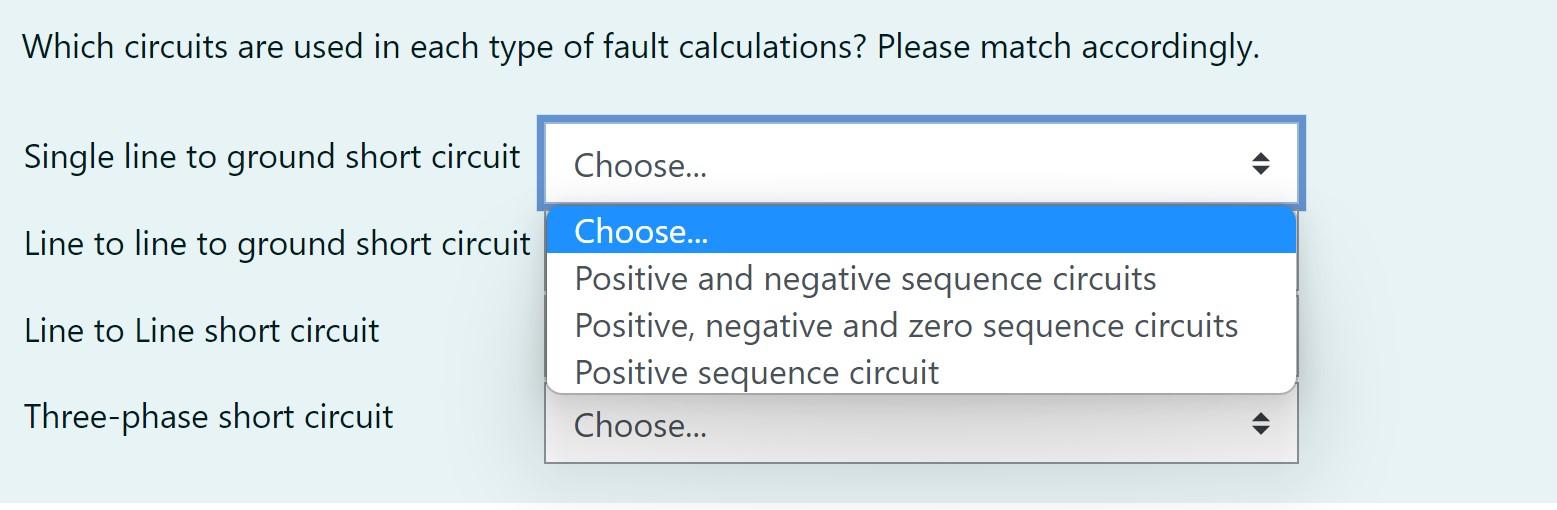Click the "Single line to ground short circuit" label

pyautogui.click(x=272, y=157)
